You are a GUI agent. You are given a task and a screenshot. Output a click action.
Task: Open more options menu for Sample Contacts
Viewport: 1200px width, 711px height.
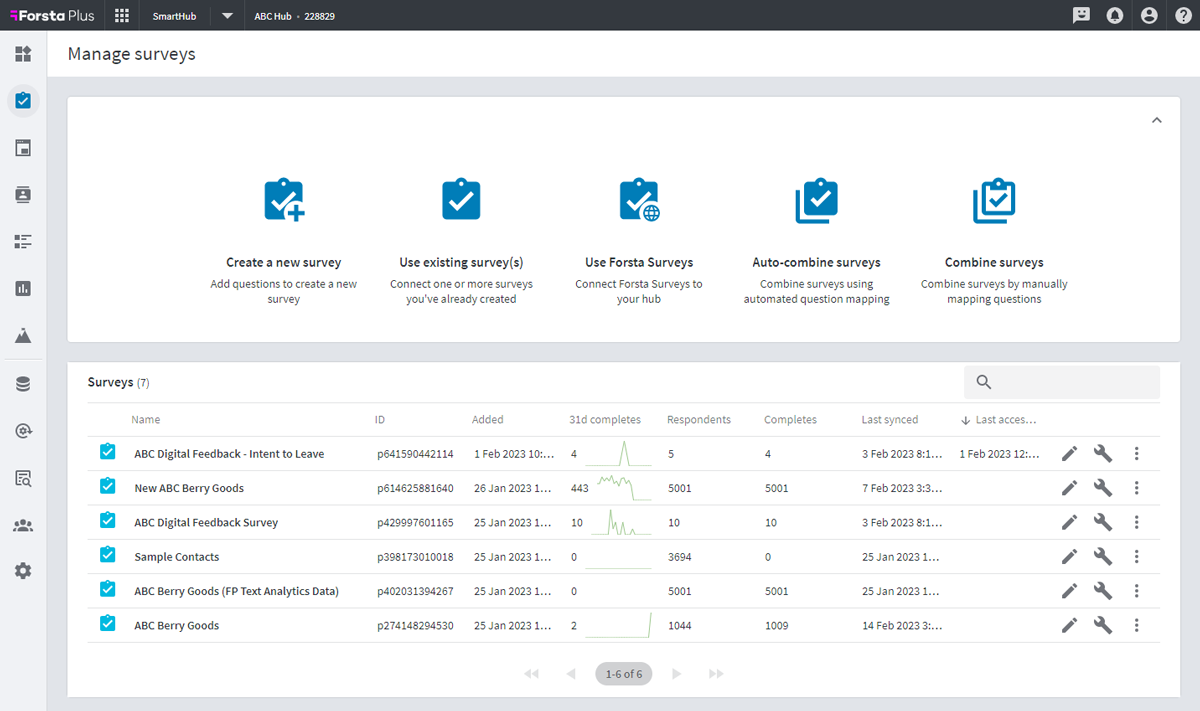coord(1137,557)
